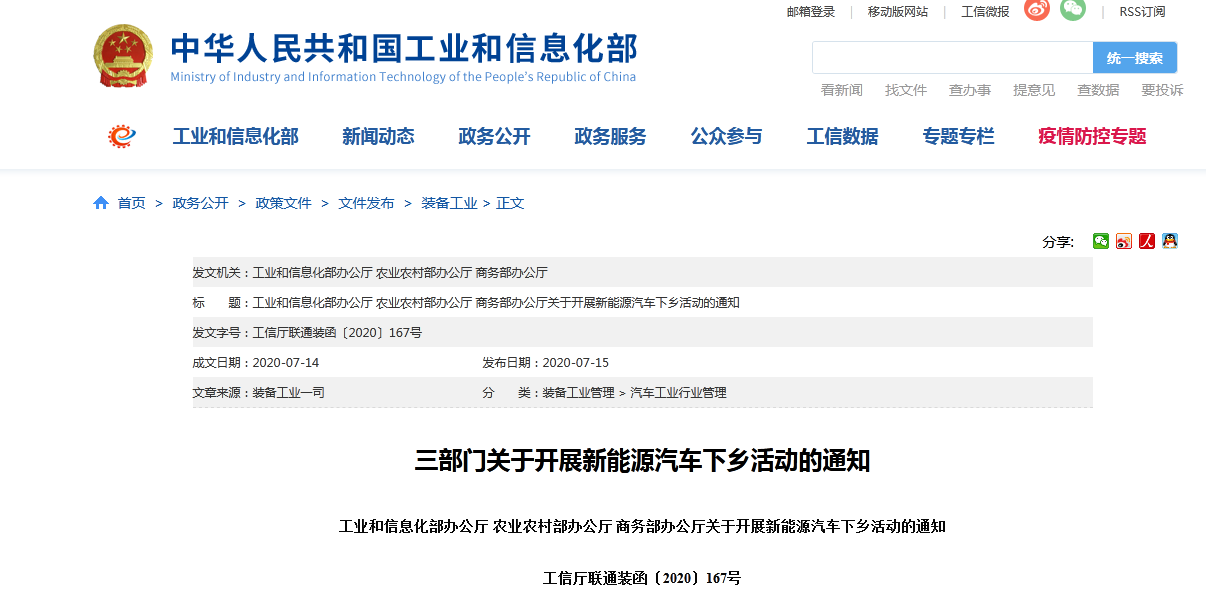Click the 文件发布 breadcrumb link
The height and width of the screenshot is (603, 1206).
tap(366, 203)
